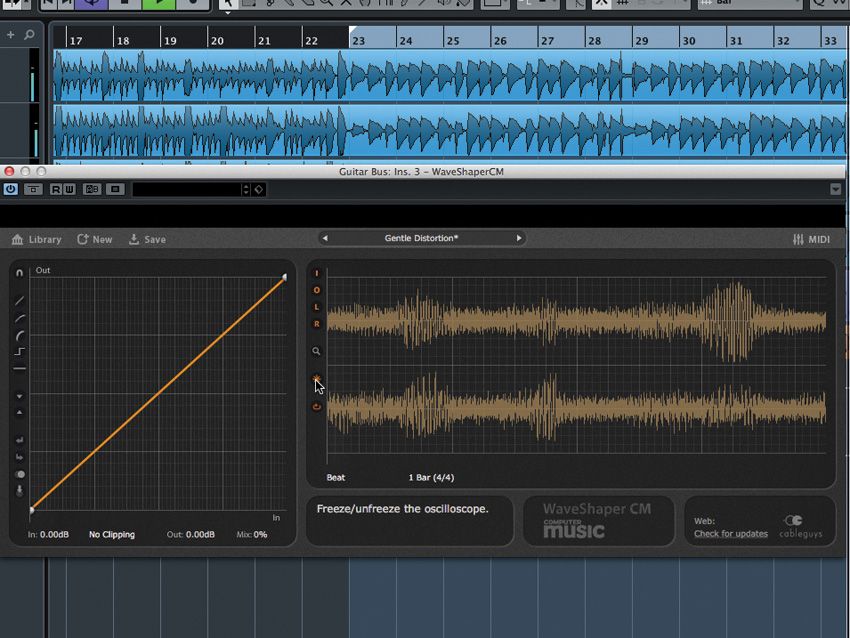Click the magnet snap icon above curve tools
Viewport: 850px width, 638px height.
(x=19, y=273)
